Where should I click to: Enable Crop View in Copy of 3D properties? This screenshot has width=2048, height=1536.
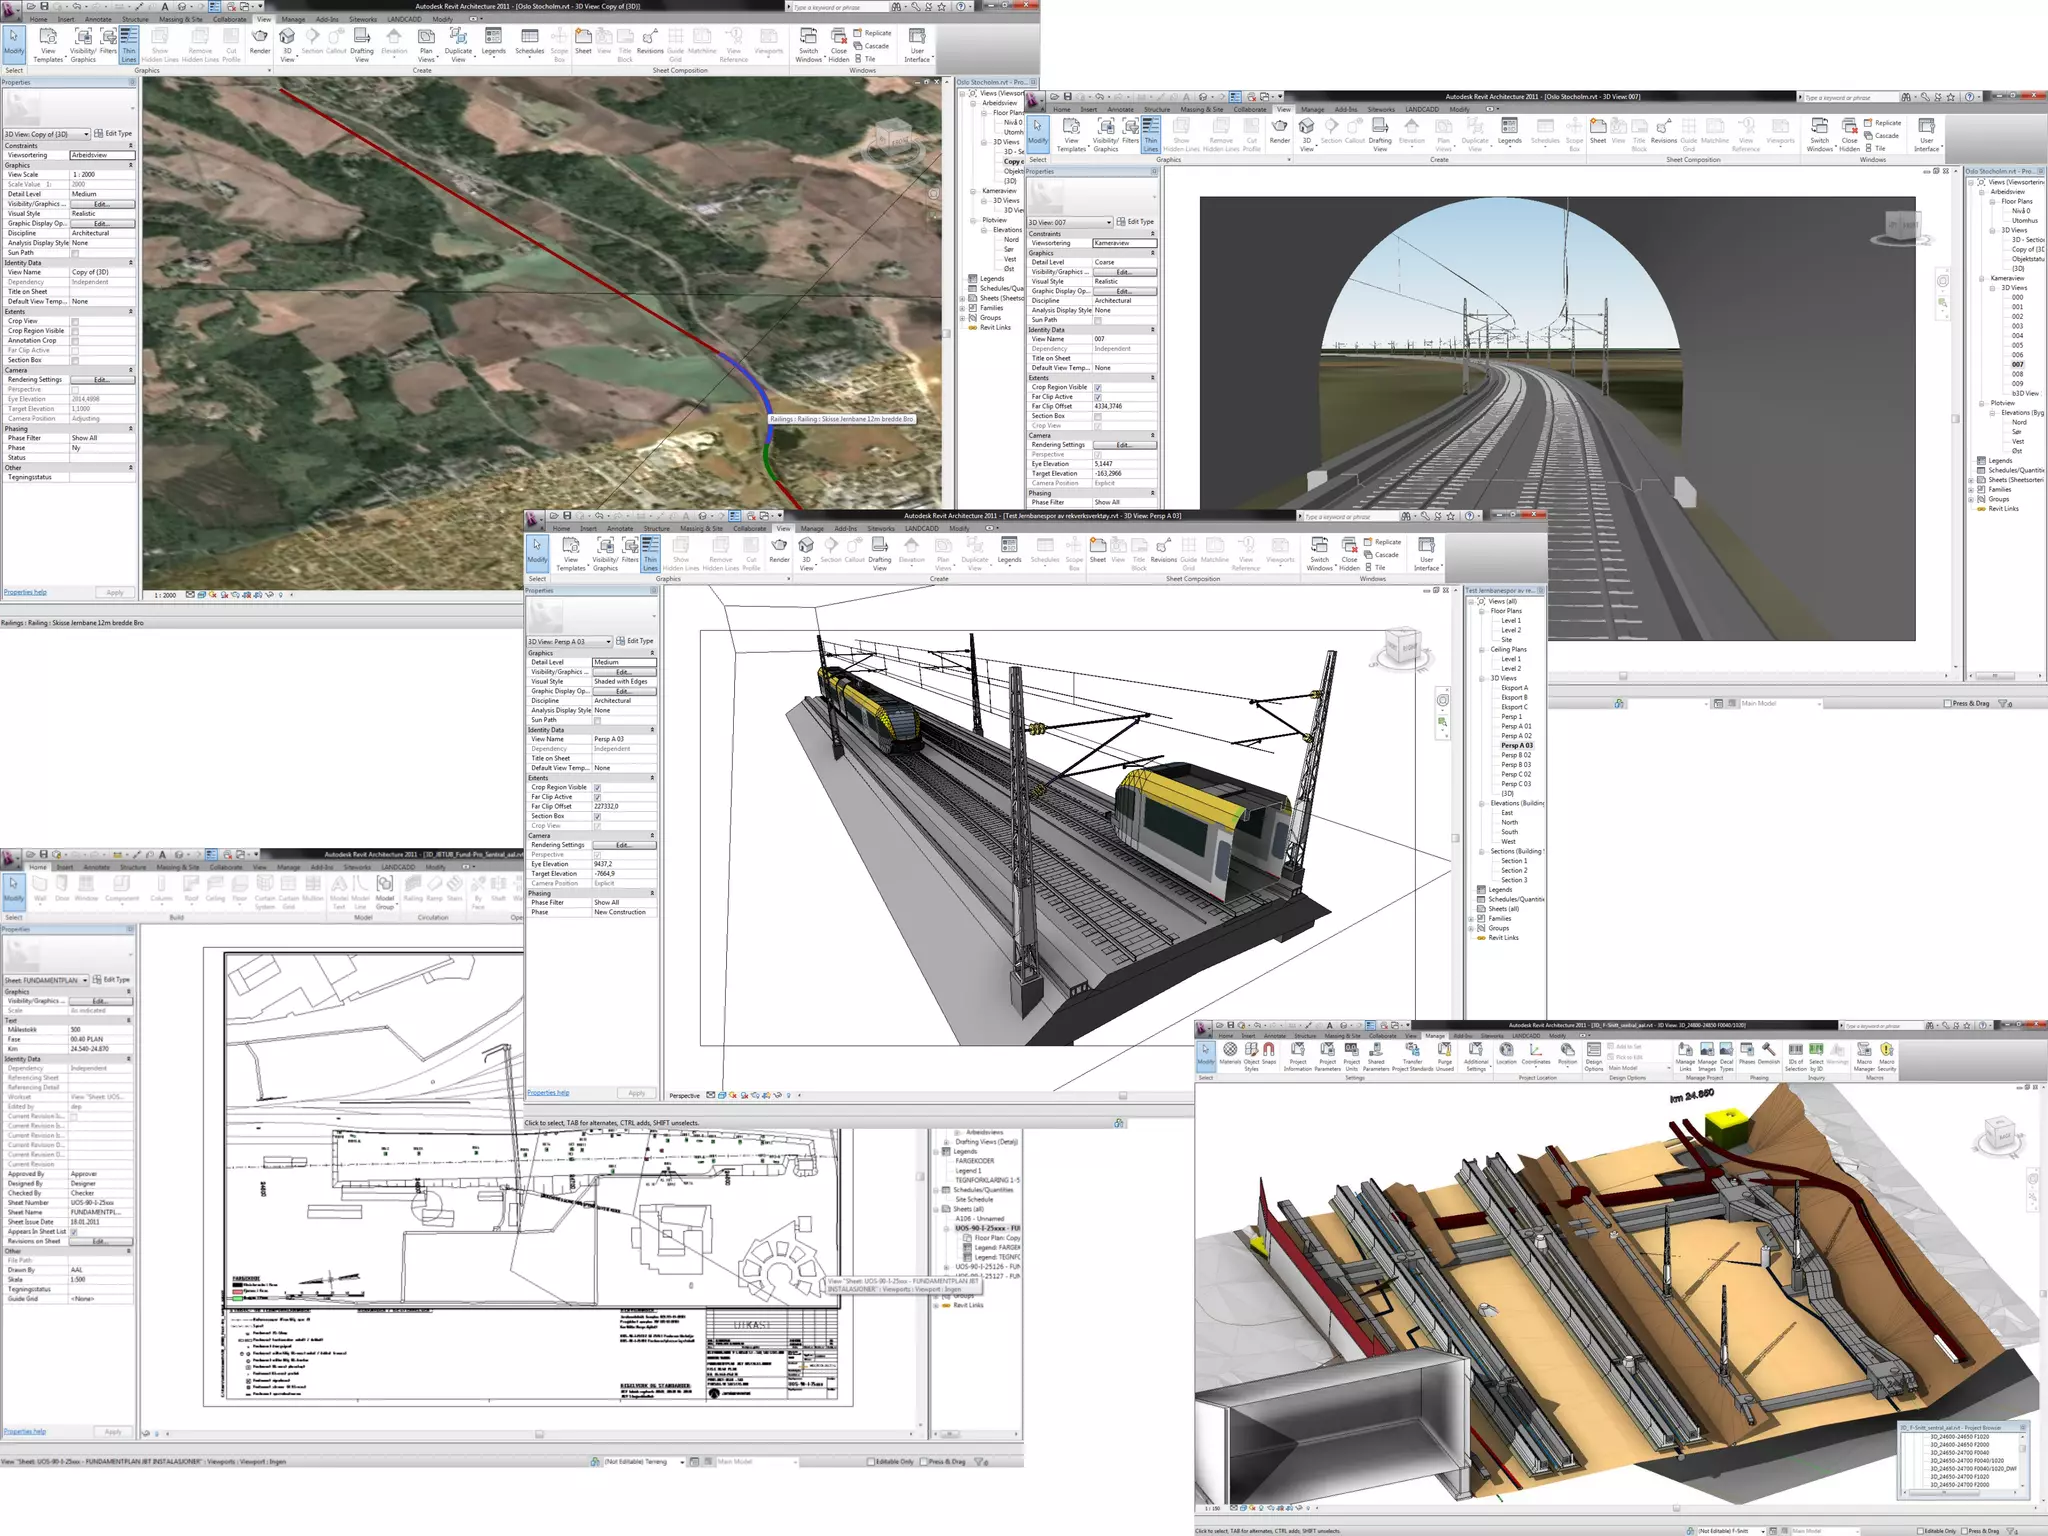[75, 321]
